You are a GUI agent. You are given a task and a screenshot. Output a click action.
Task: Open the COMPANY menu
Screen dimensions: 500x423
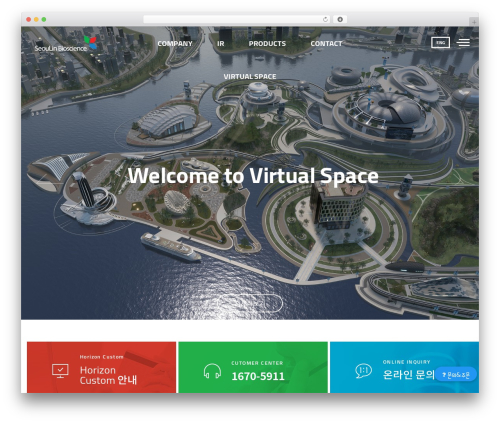[x=175, y=44]
